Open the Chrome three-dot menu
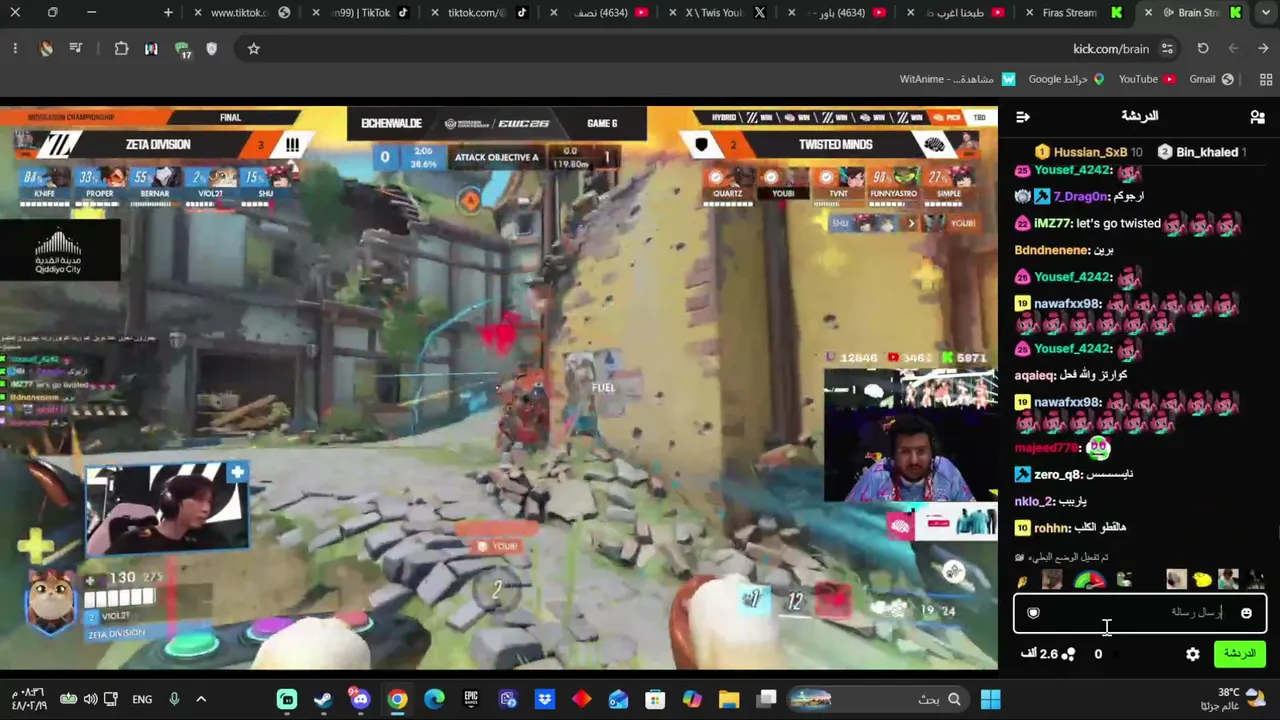The height and width of the screenshot is (720, 1280). pyautogui.click(x=15, y=48)
